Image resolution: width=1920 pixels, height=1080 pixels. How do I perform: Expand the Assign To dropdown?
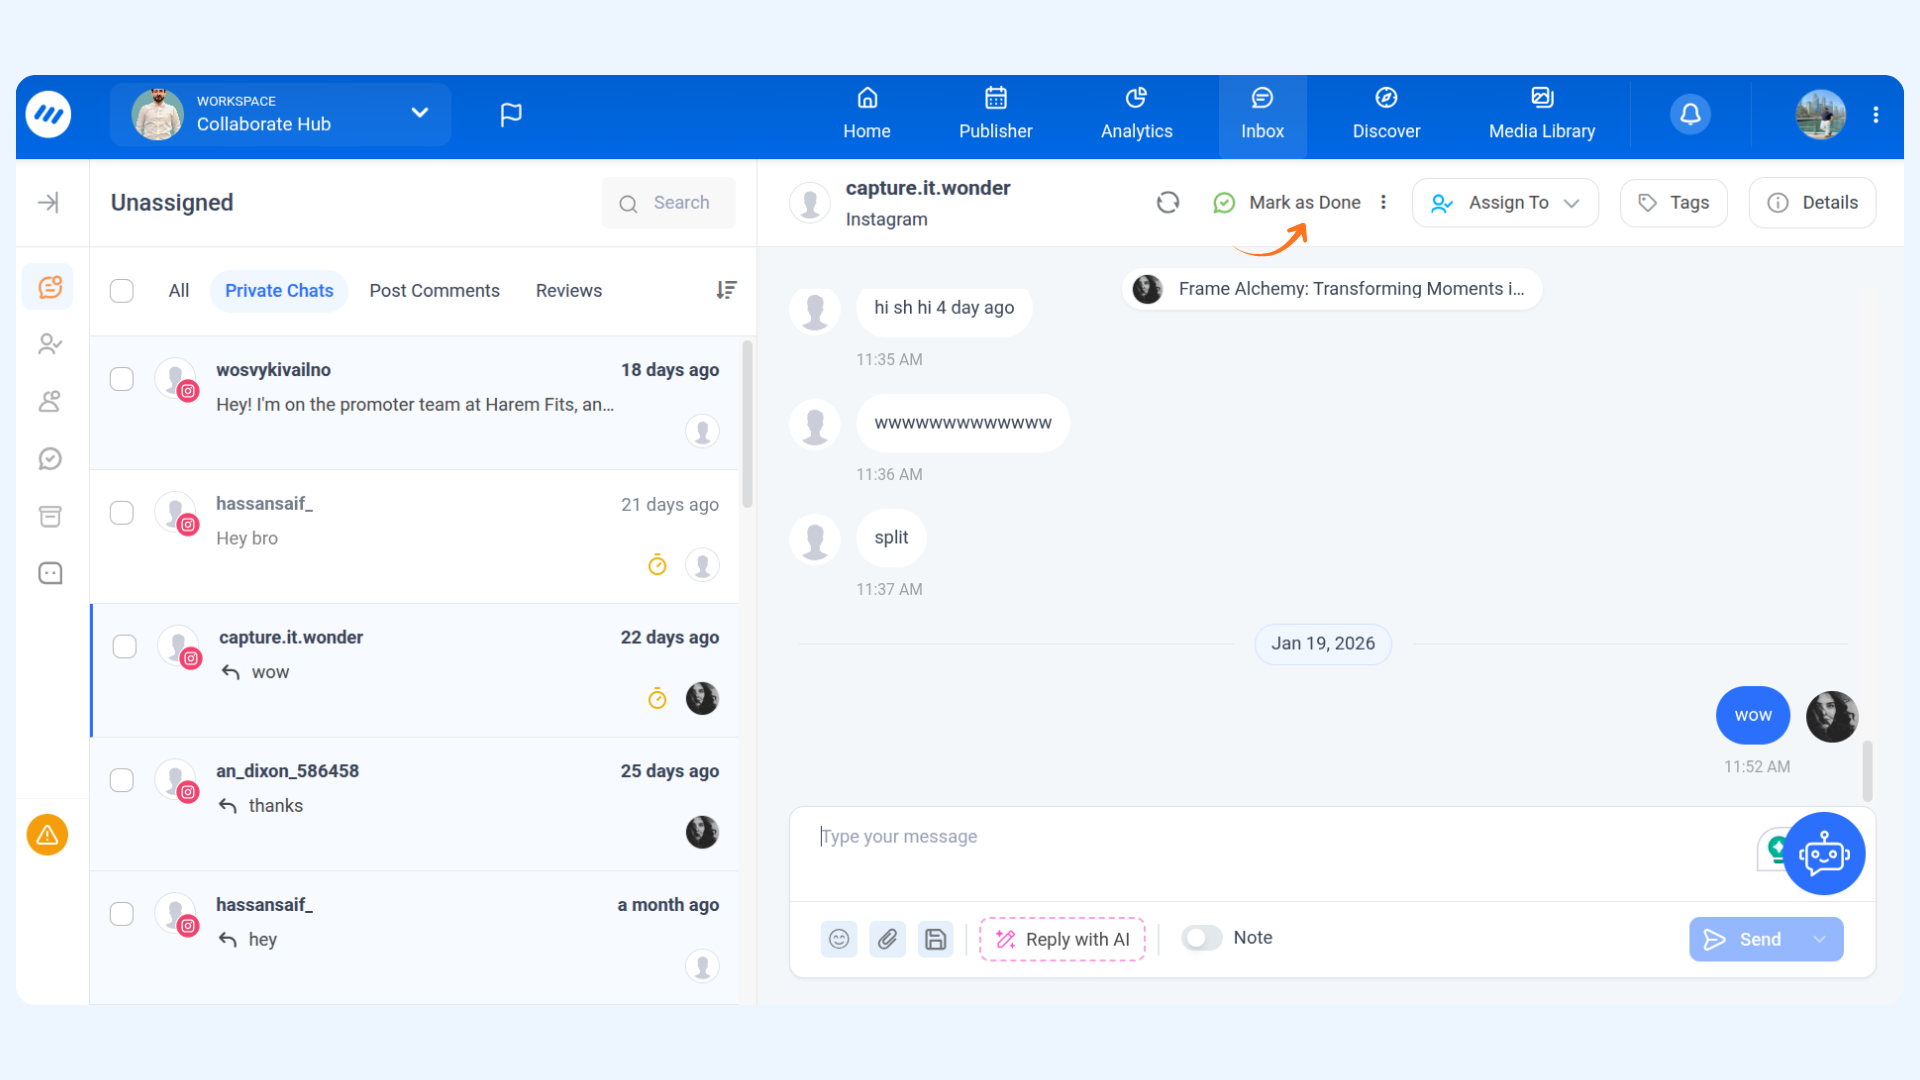pyautogui.click(x=1505, y=203)
